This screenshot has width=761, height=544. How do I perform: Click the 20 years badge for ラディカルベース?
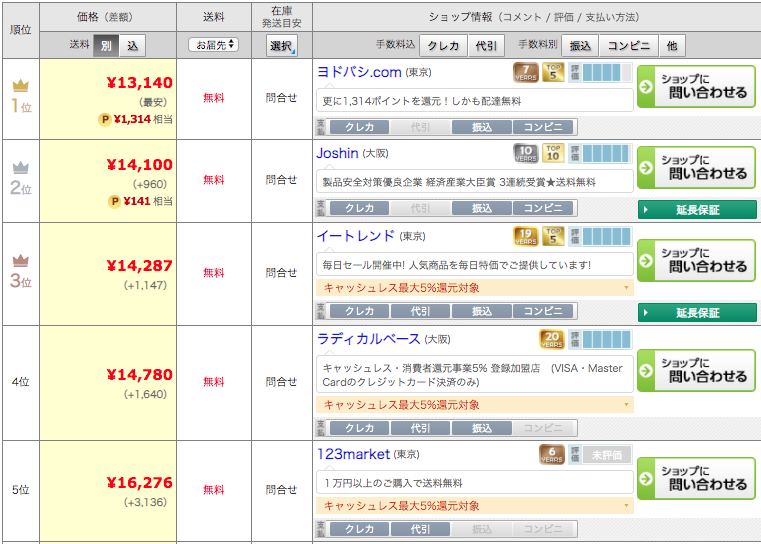pos(552,339)
